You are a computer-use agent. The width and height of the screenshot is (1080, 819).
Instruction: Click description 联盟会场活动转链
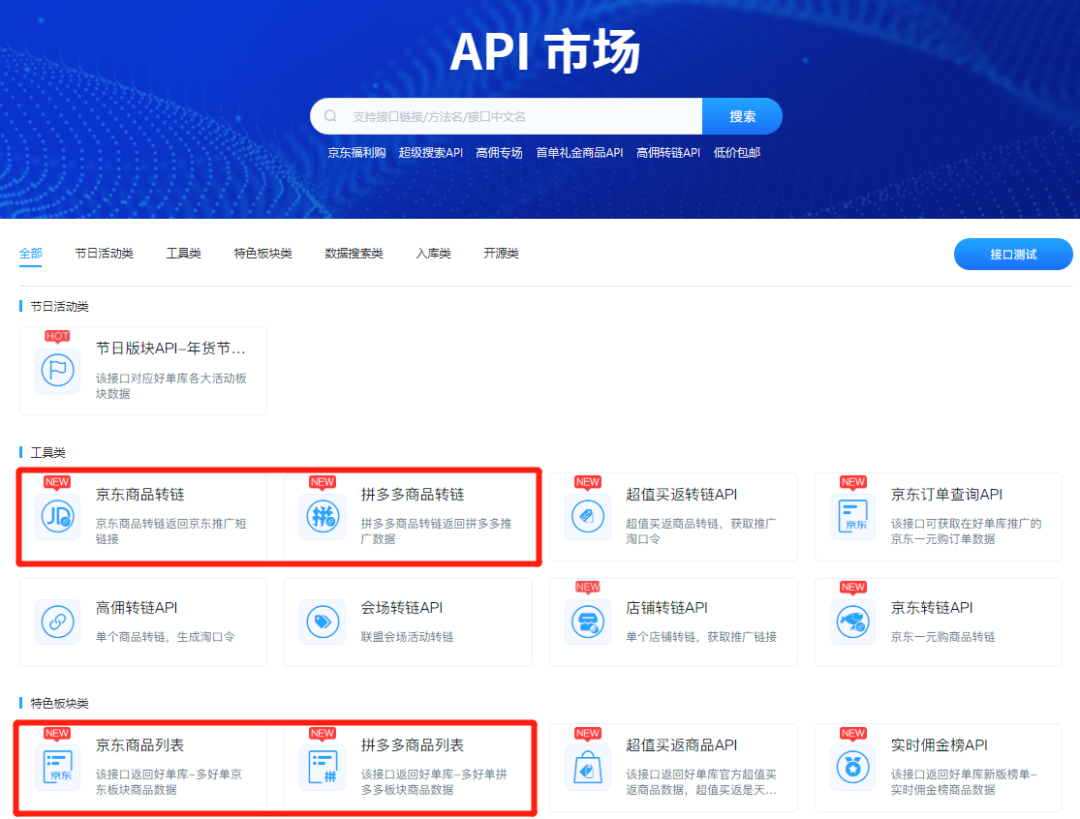tap(407, 637)
